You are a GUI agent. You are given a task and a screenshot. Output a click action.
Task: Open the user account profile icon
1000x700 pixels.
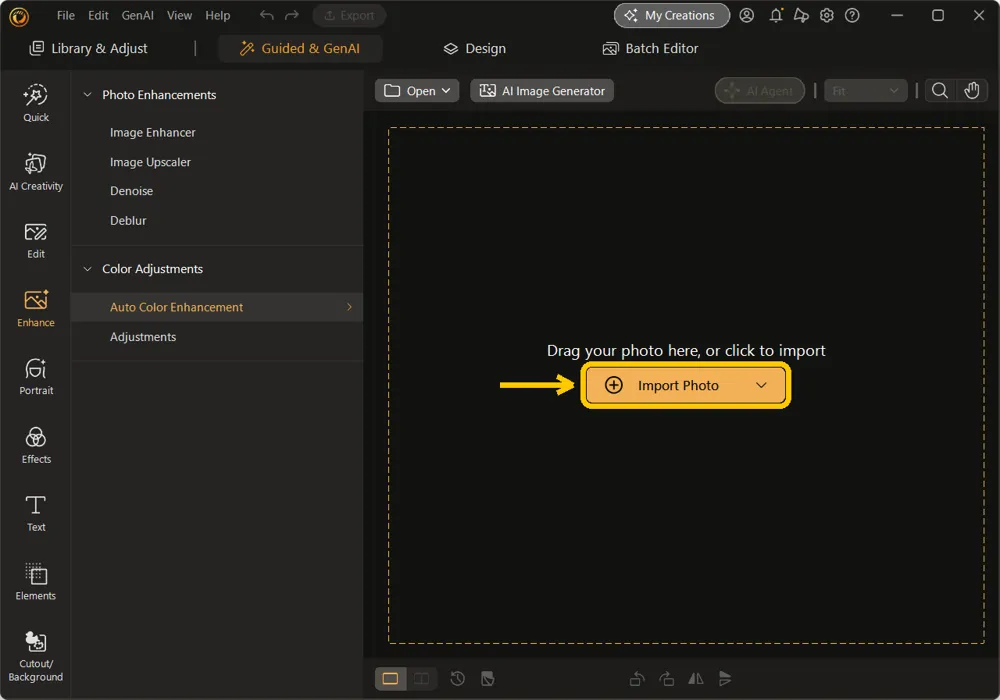pyautogui.click(x=746, y=15)
